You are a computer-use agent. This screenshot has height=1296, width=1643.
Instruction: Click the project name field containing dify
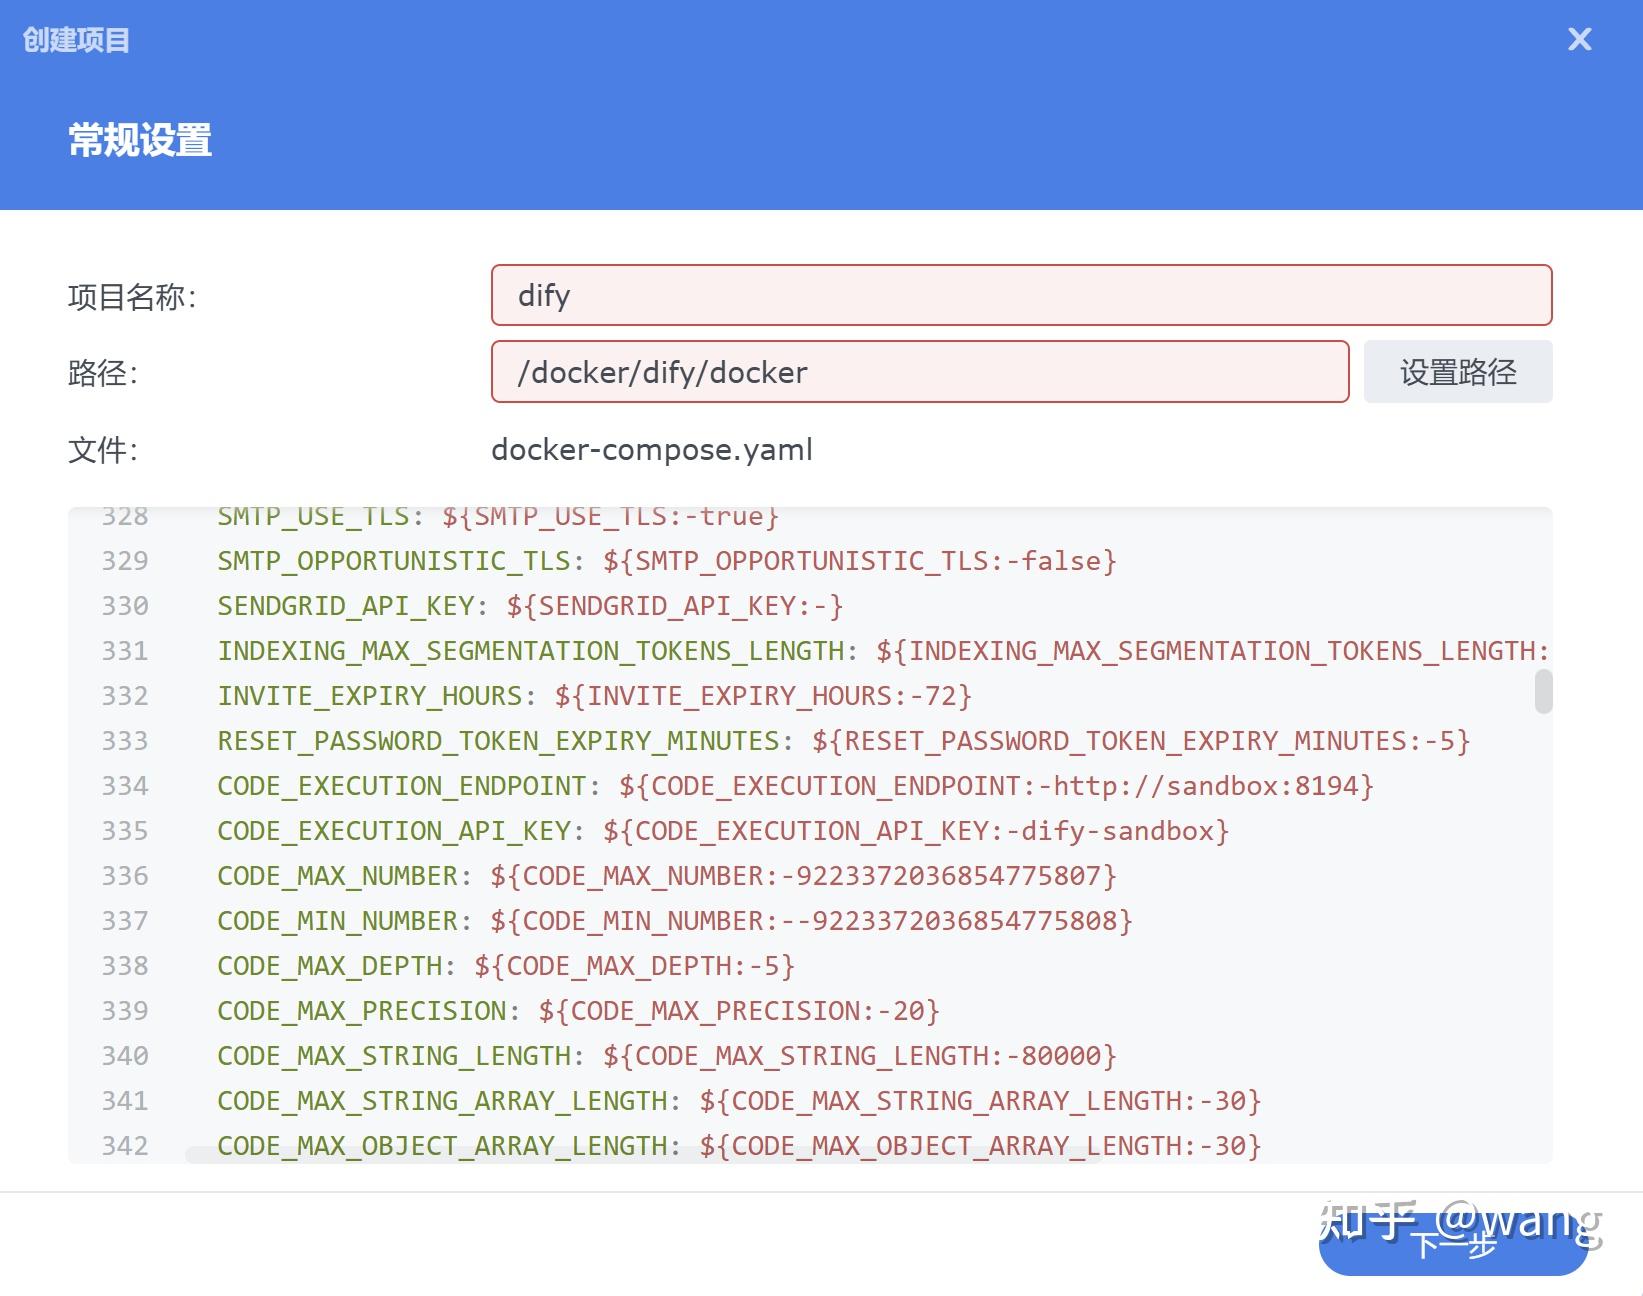1020,295
